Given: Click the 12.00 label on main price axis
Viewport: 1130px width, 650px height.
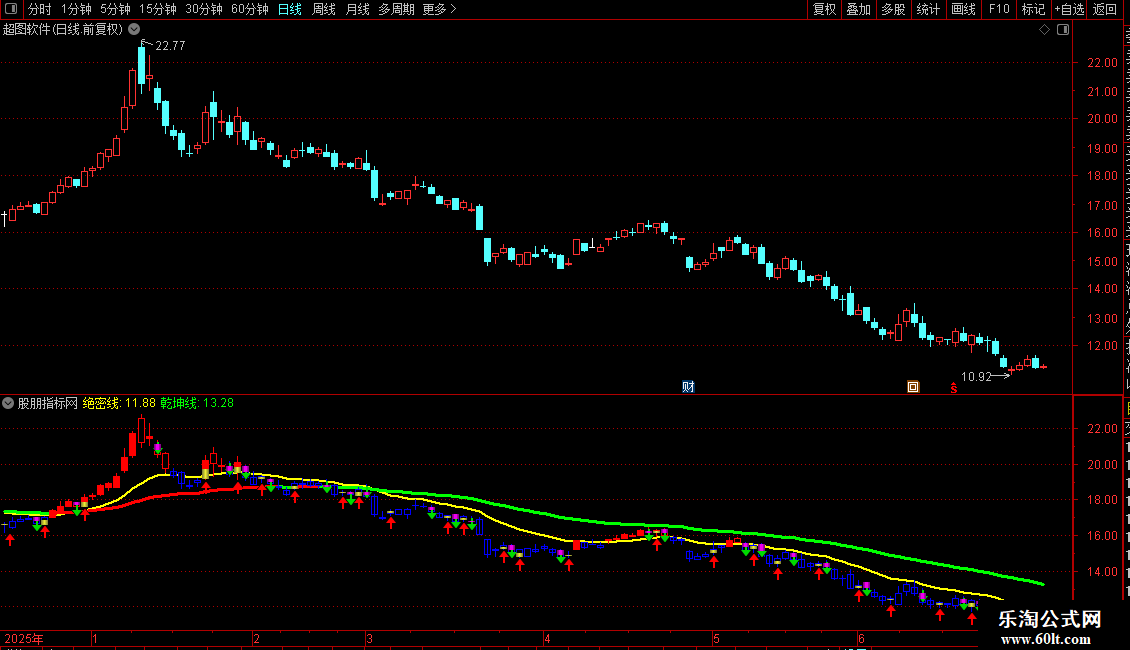Looking at the screenshot, I should click(1103, 346).
